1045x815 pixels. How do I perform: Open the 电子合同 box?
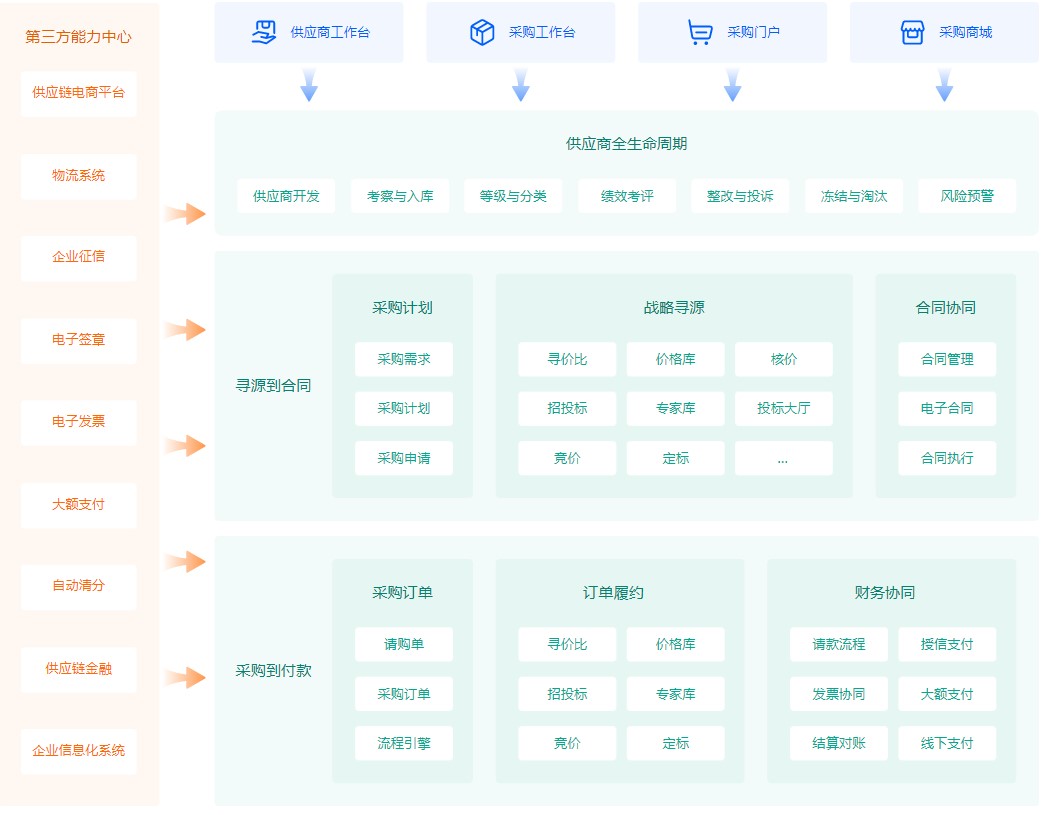pos(947,408)
